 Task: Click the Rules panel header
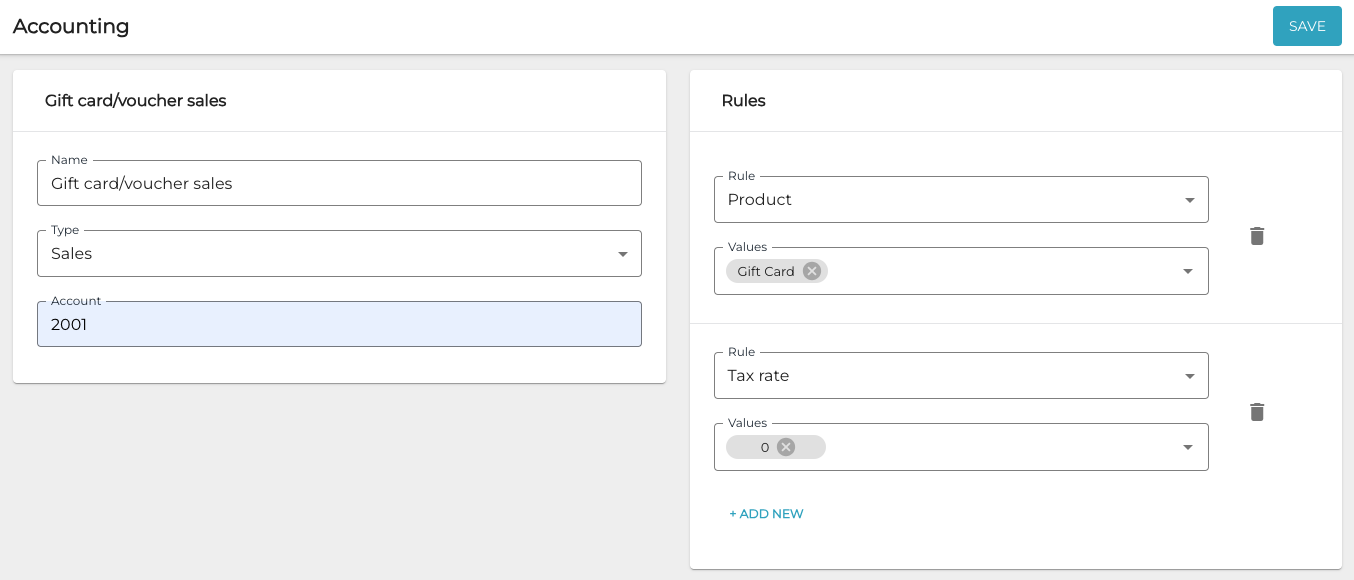coord(743,100)
